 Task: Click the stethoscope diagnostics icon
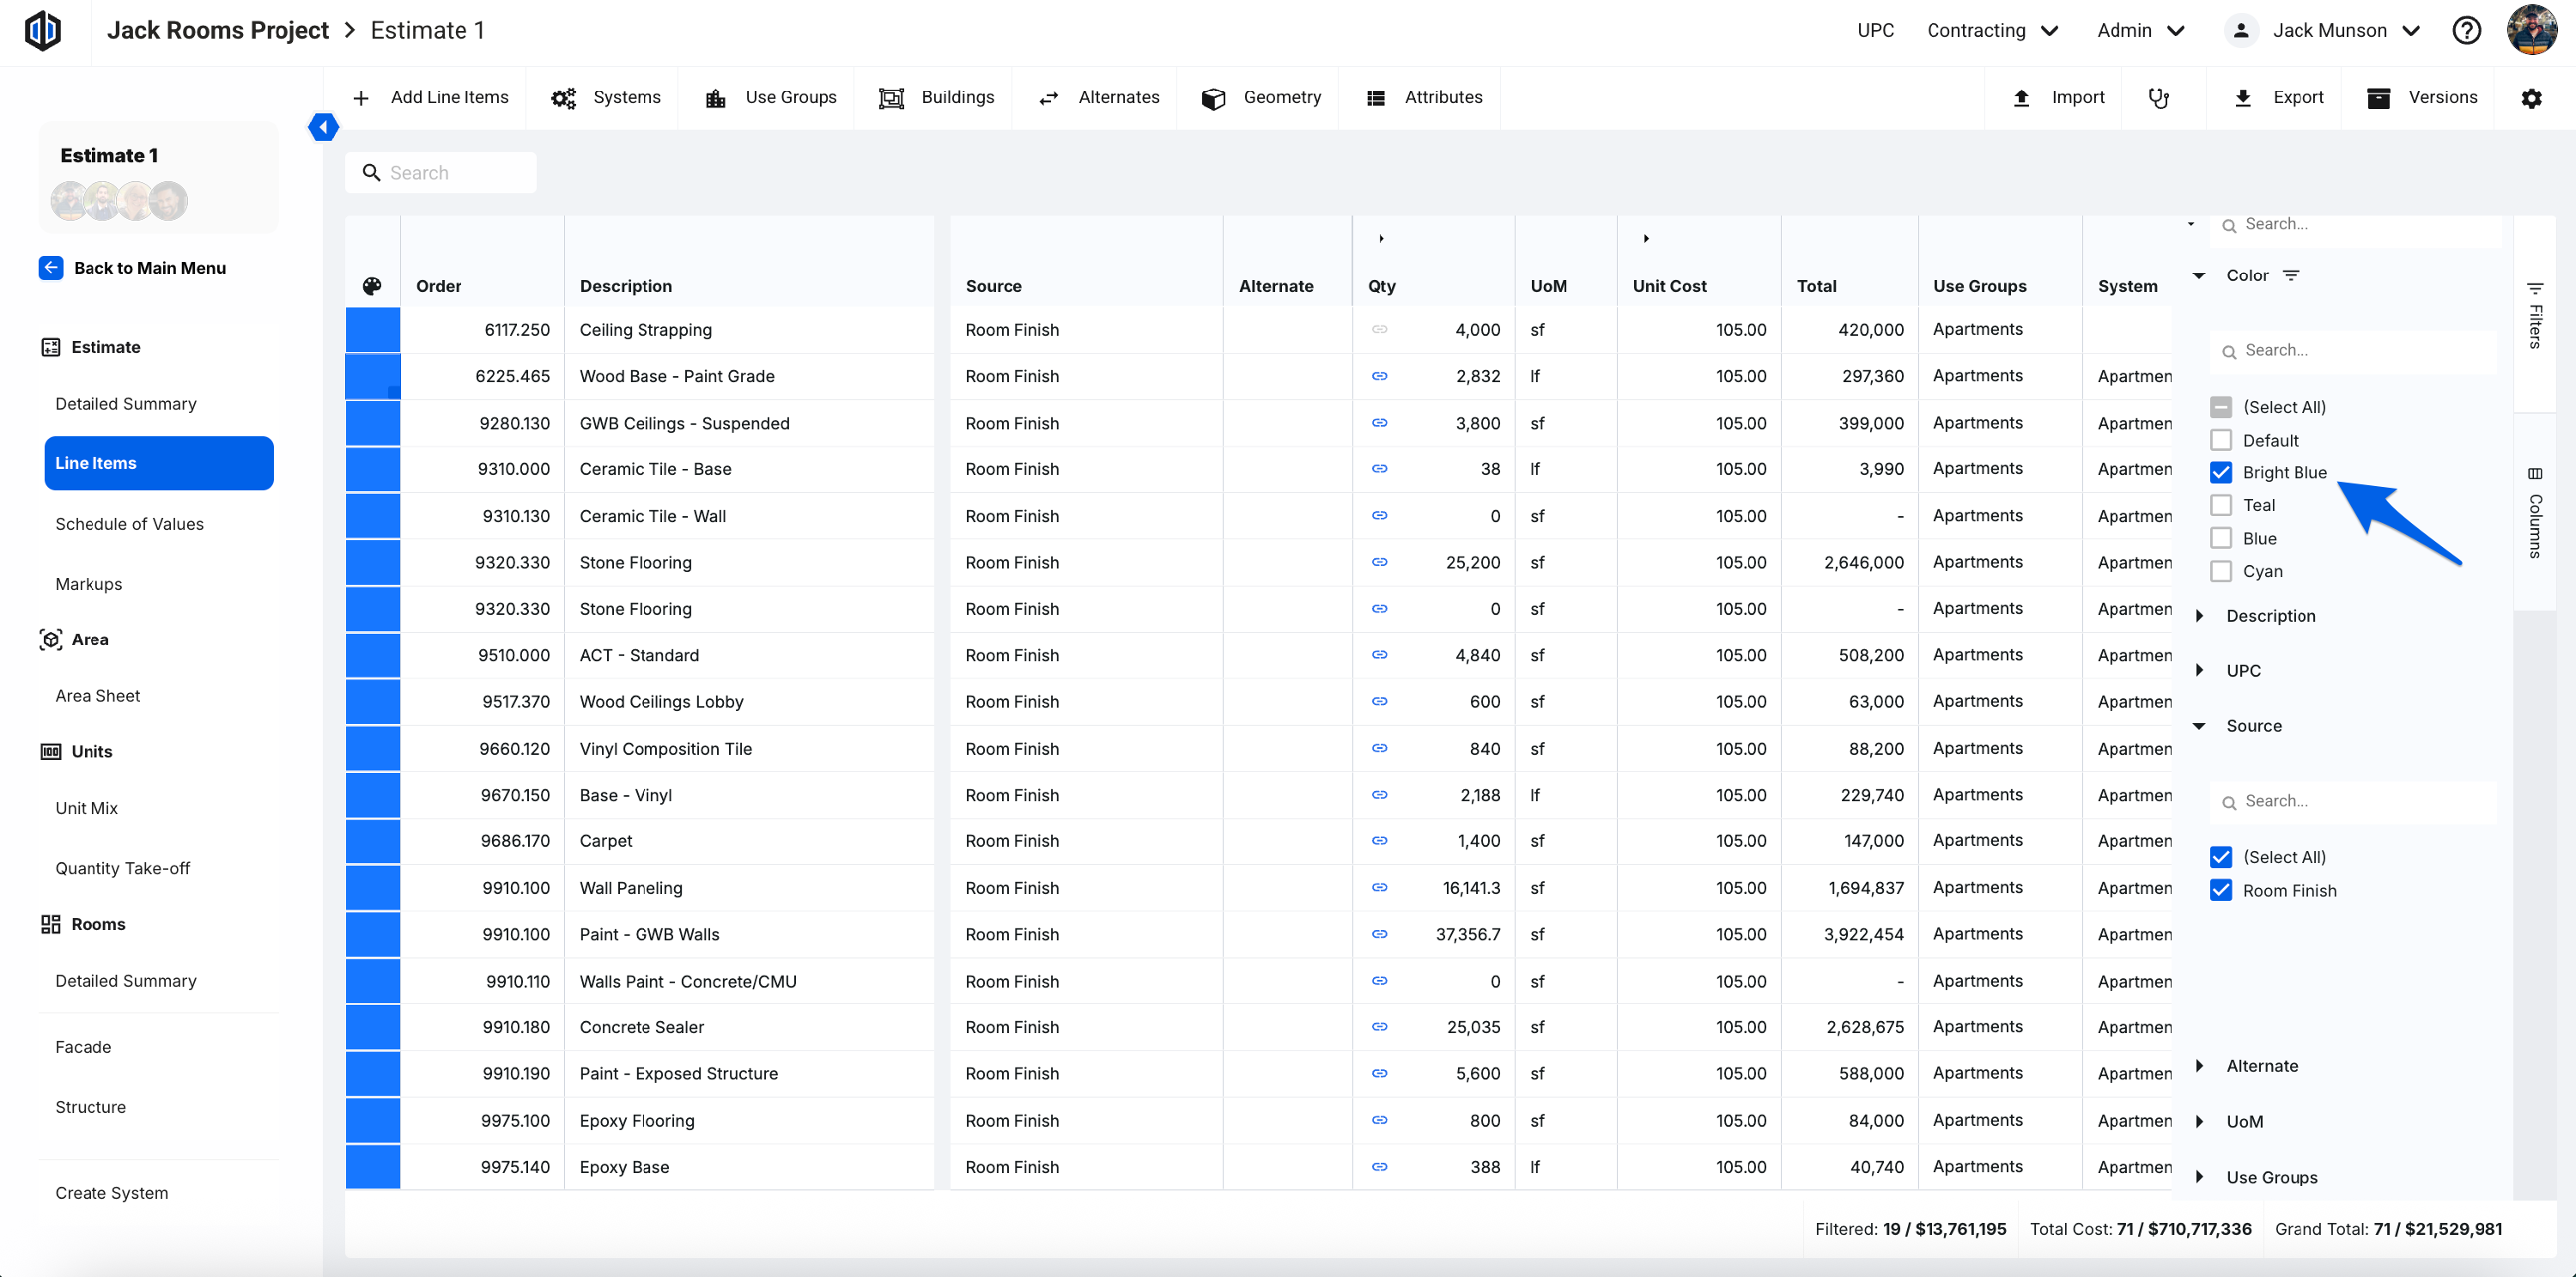2158,98
